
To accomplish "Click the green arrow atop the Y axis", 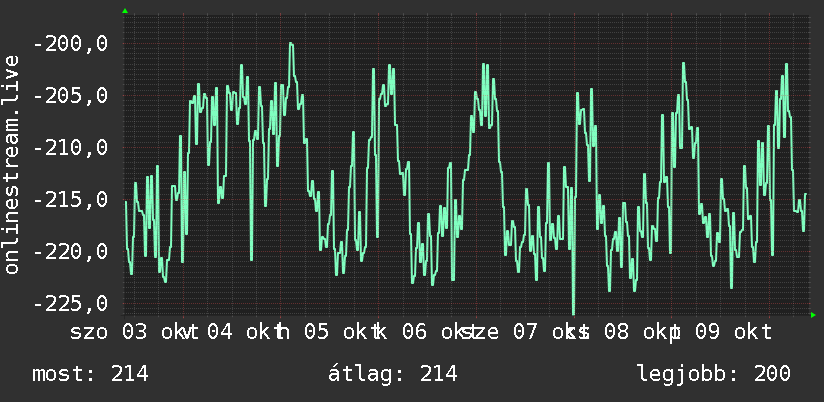I will pos(125,11).
